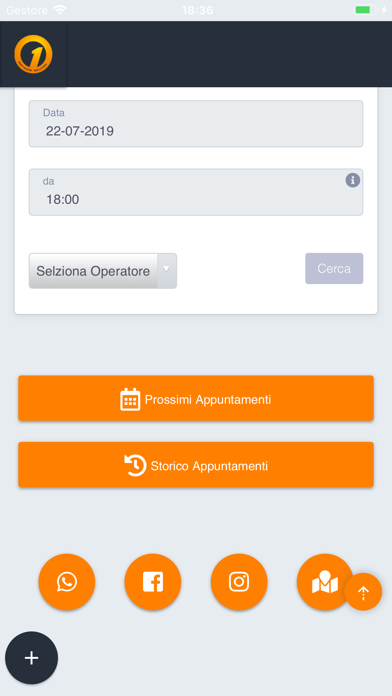
Task: Tap the dark plus floating button
Action: click(32, 658)
